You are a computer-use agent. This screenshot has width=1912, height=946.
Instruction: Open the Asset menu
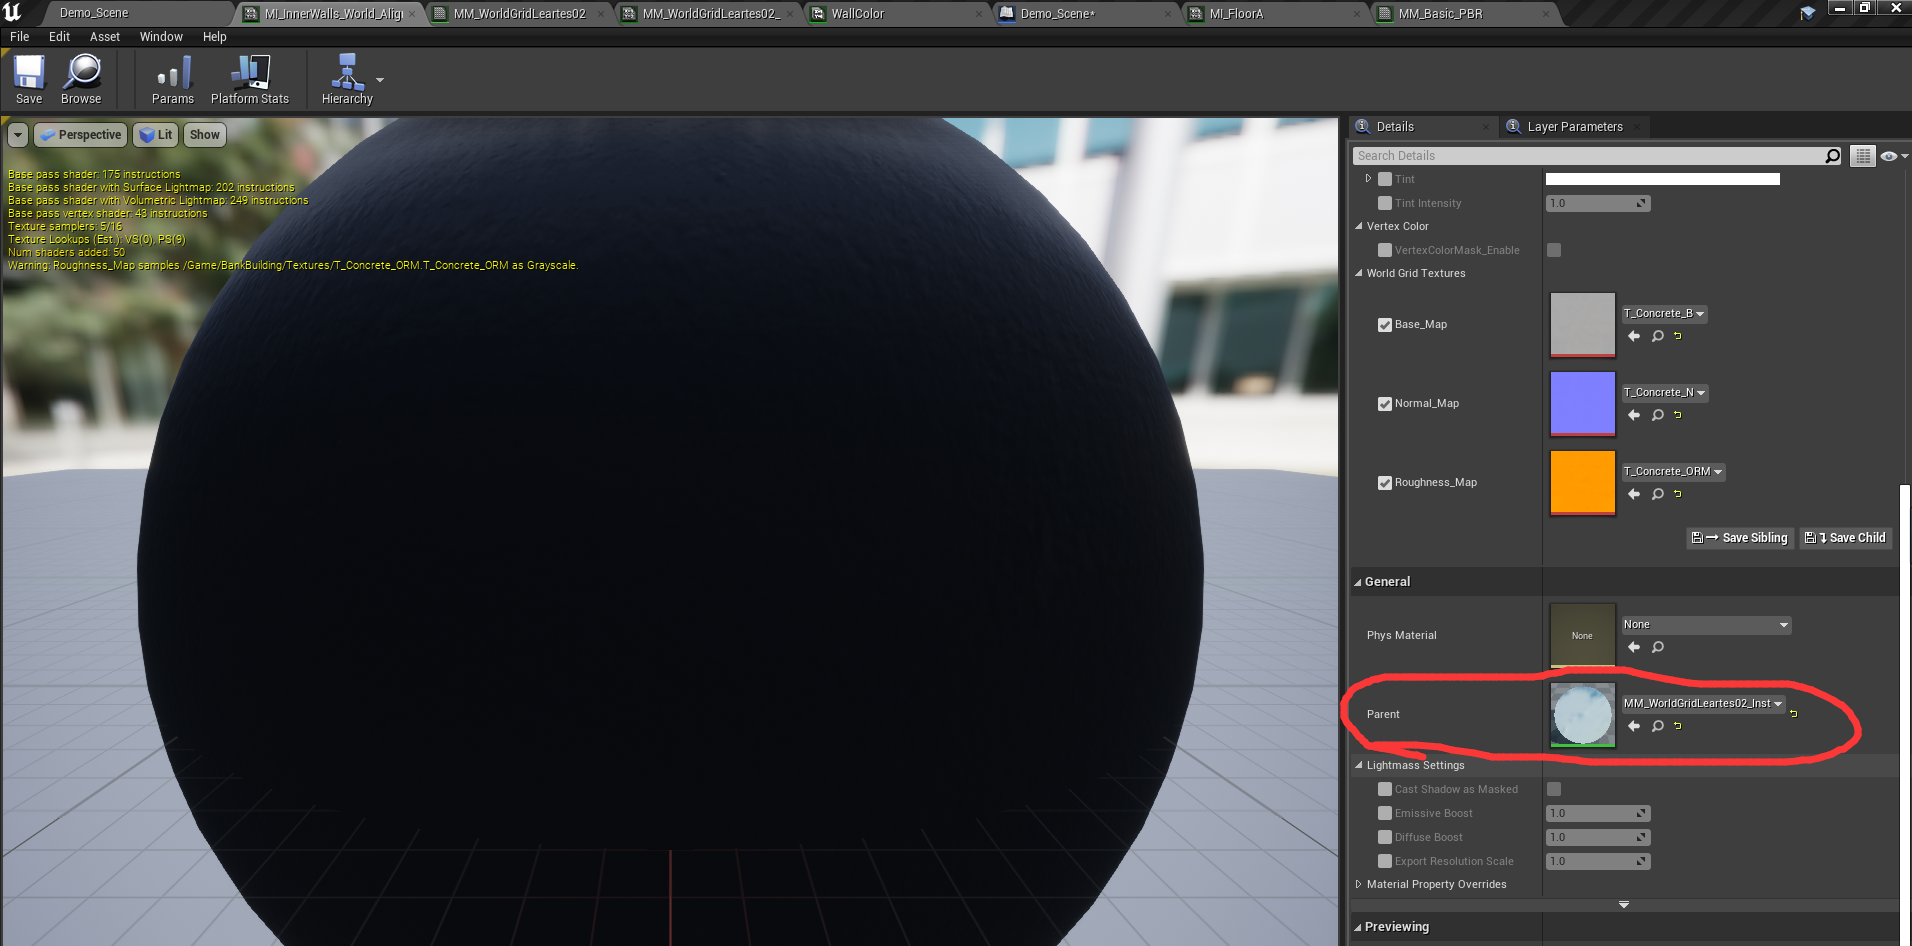pos(105,37)
